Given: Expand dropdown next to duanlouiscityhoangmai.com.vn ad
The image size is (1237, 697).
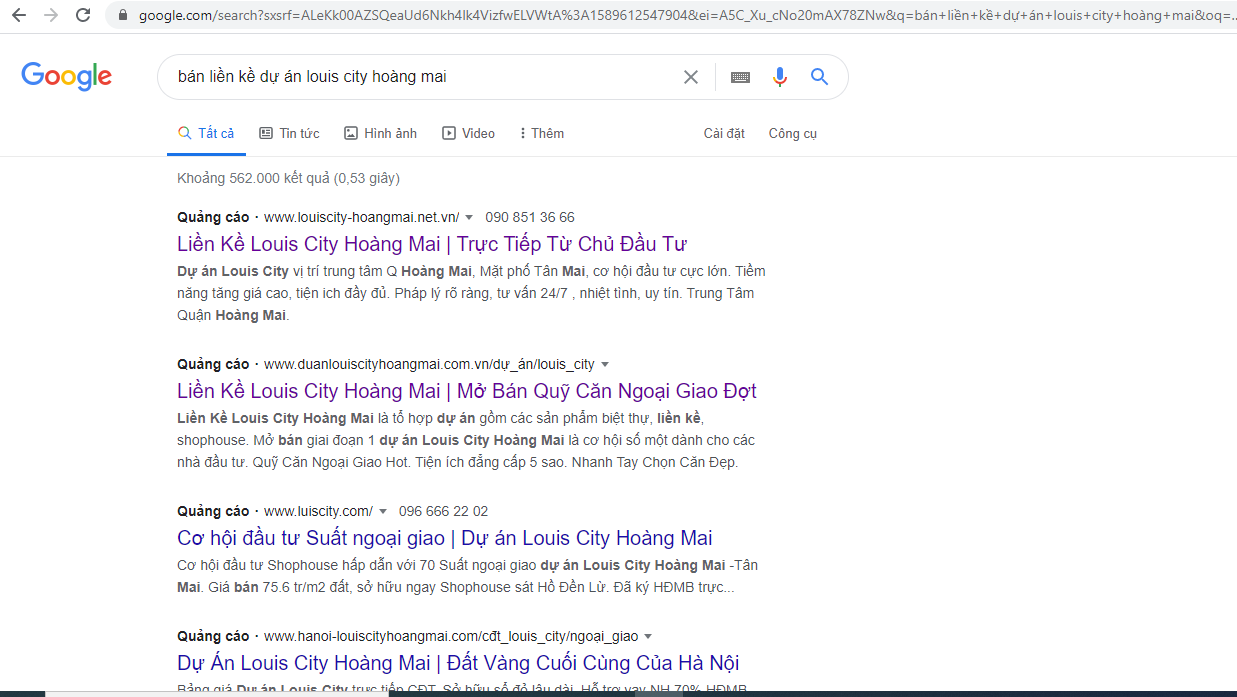Looking at the screenshot, I should pyautogui.click(x=605, y=365).
